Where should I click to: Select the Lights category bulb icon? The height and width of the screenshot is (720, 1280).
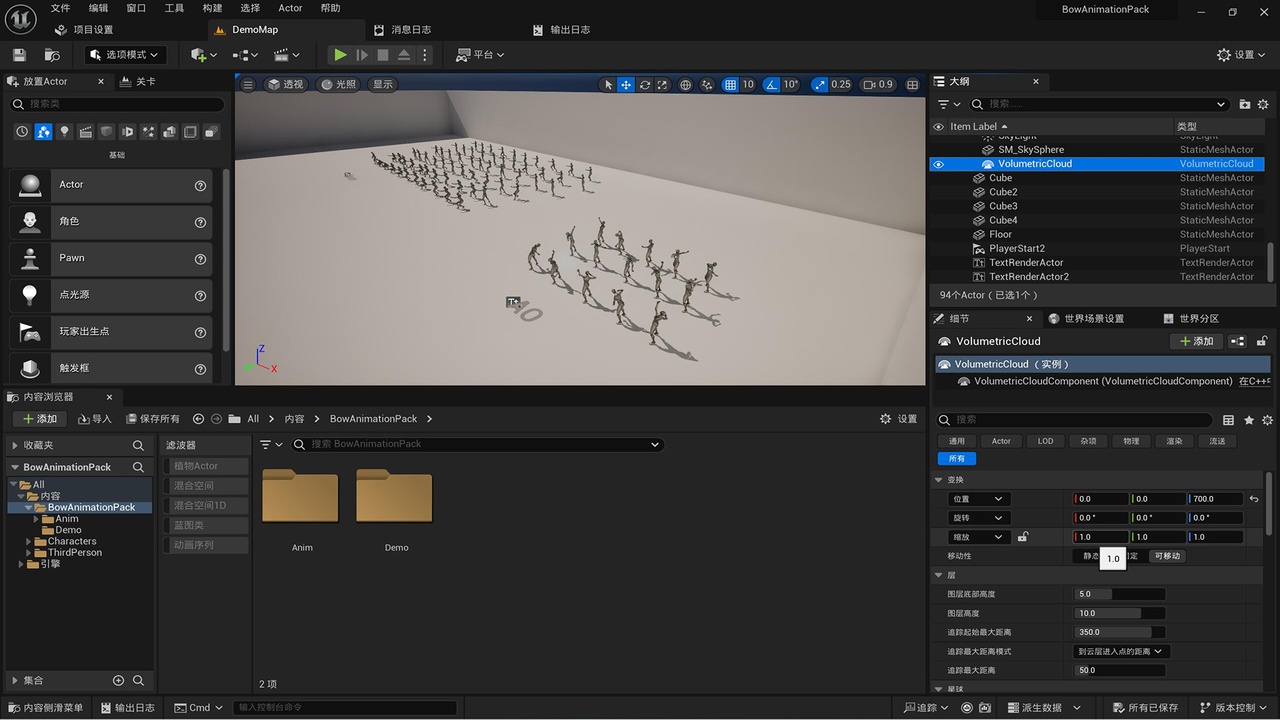point(64,132)
